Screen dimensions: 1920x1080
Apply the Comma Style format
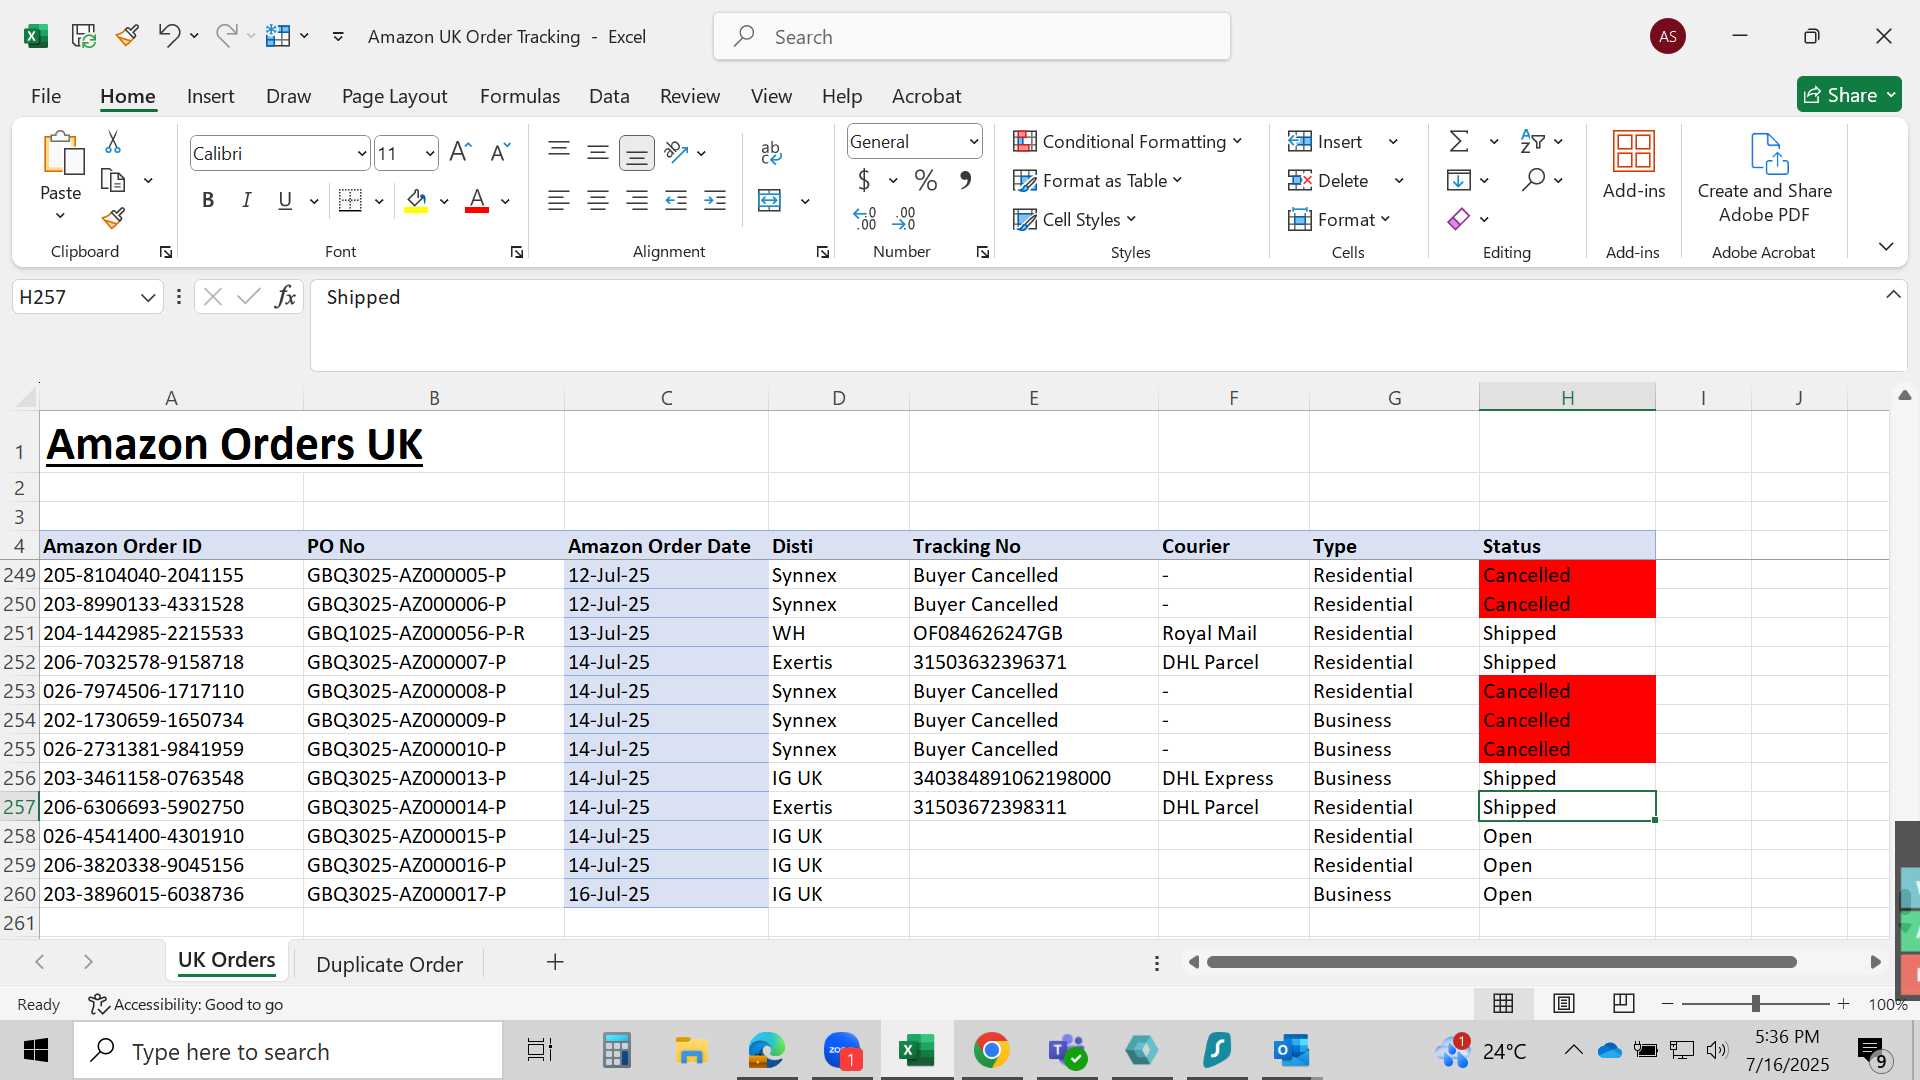click(965, 181)
